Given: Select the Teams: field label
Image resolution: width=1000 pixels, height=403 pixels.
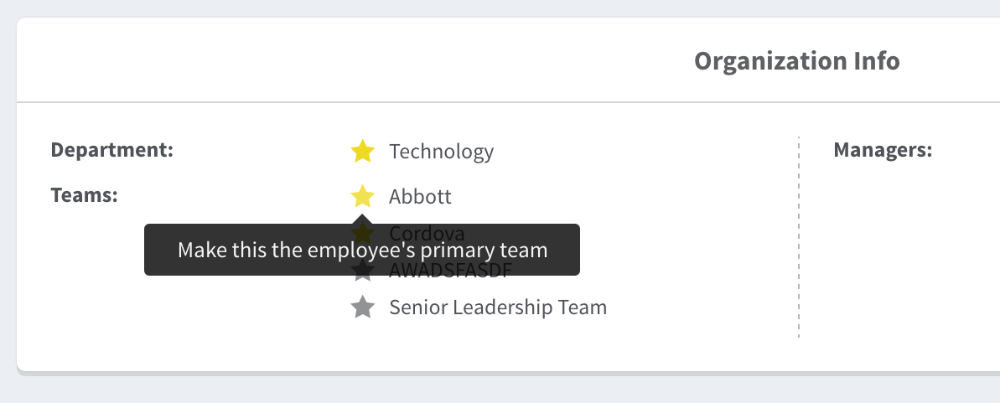Looking at the screenshot, I should 84,194.
